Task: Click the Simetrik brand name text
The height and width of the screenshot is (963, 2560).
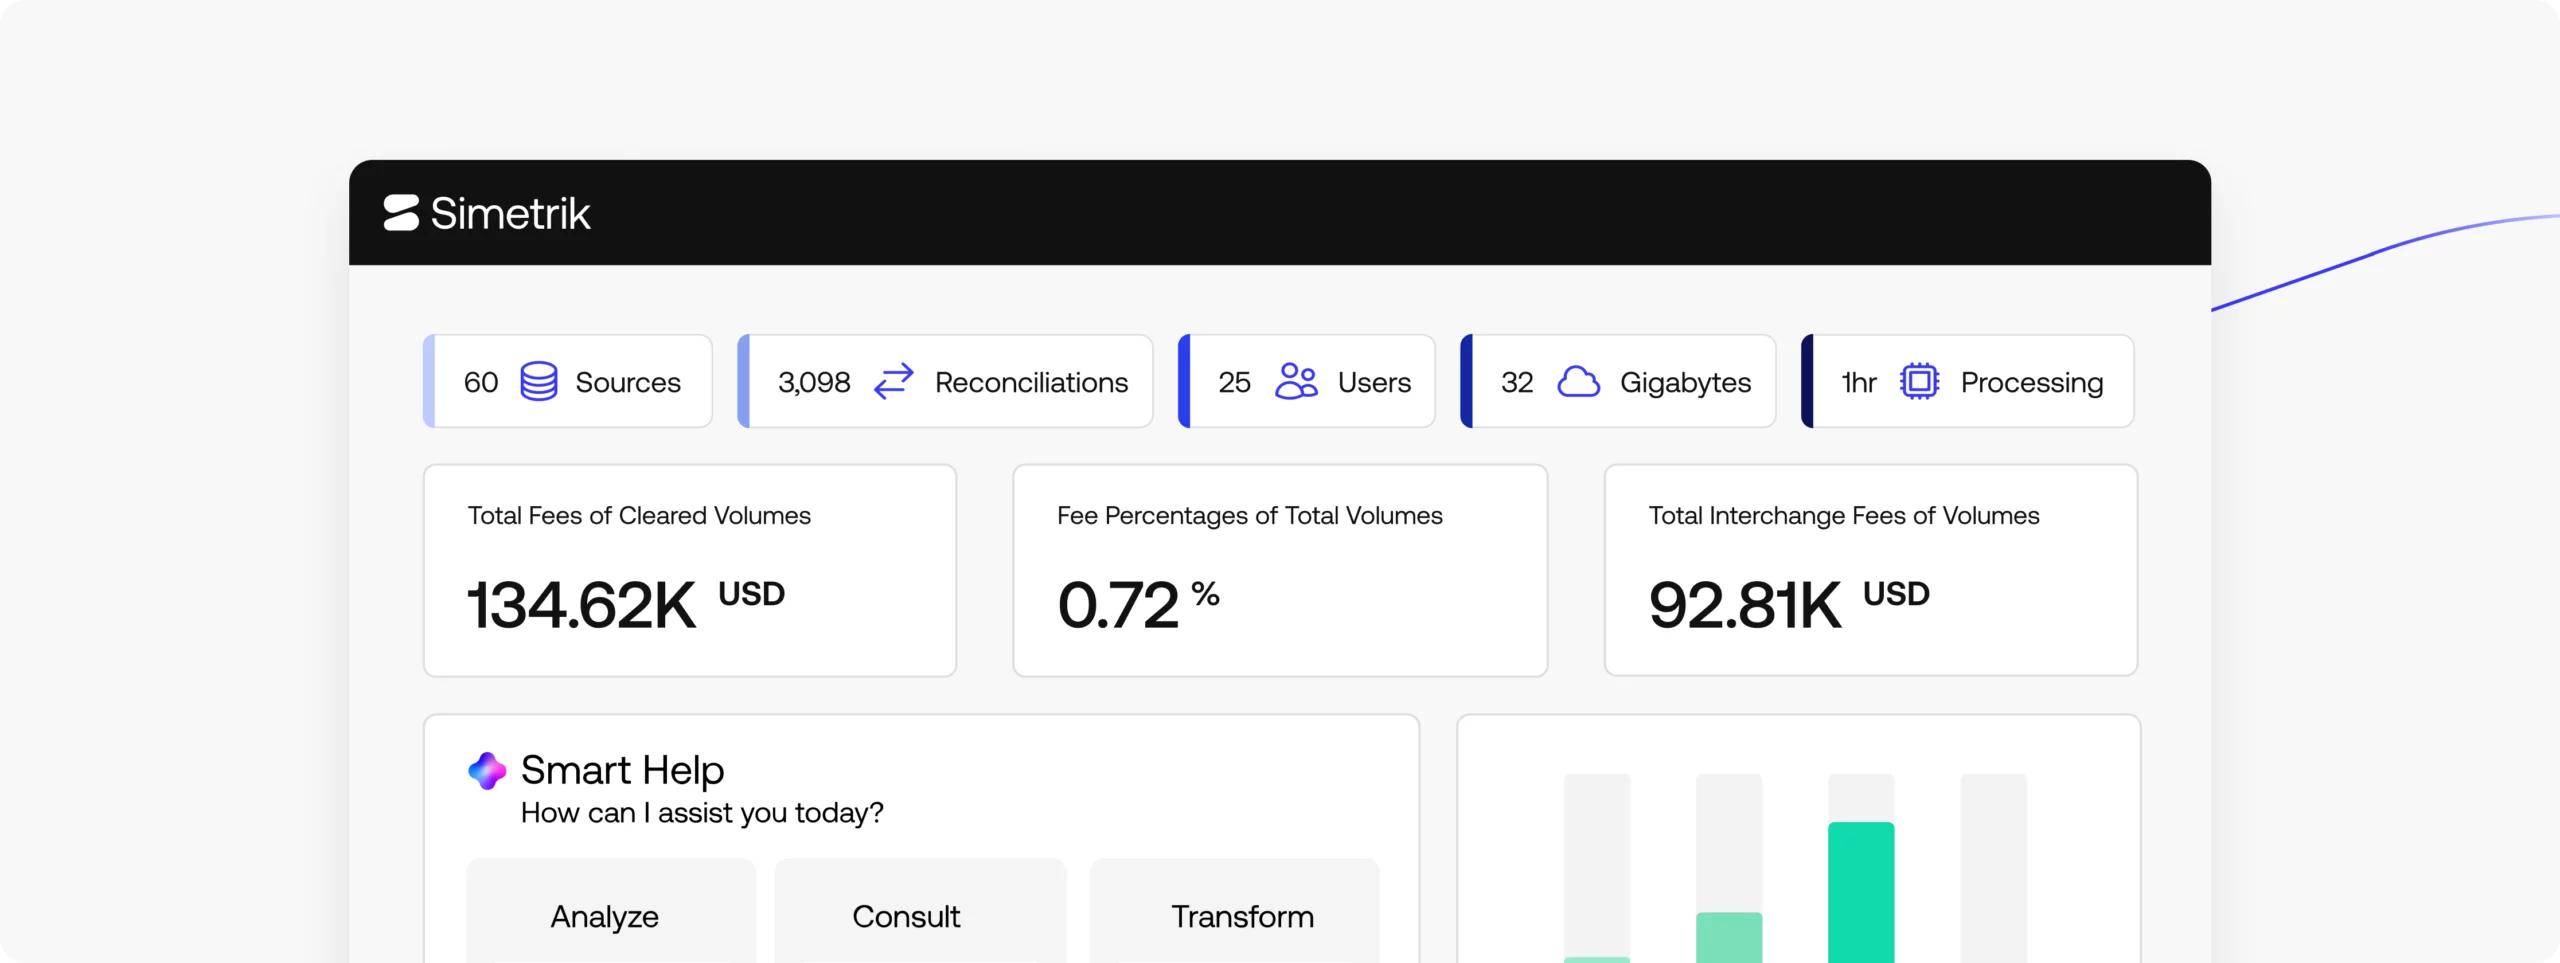Action: point(510,213)
